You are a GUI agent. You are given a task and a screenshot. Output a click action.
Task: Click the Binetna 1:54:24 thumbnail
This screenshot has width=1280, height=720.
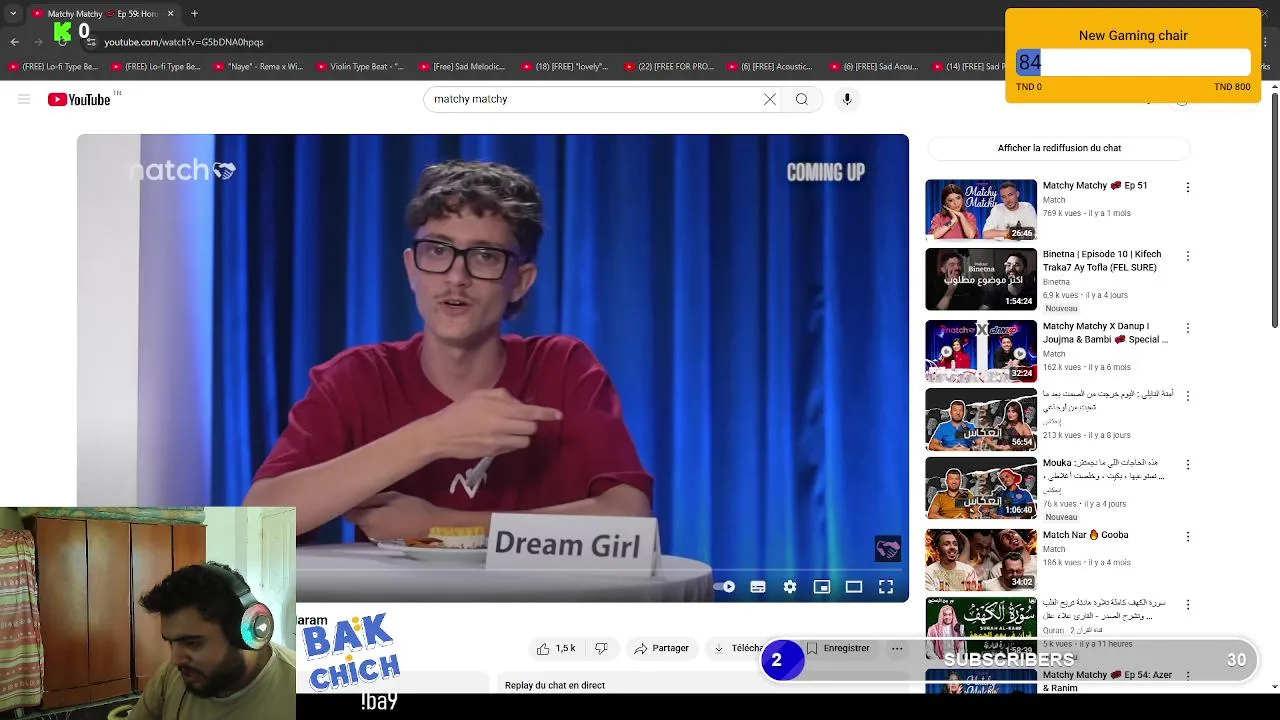(x=981, y=279)
